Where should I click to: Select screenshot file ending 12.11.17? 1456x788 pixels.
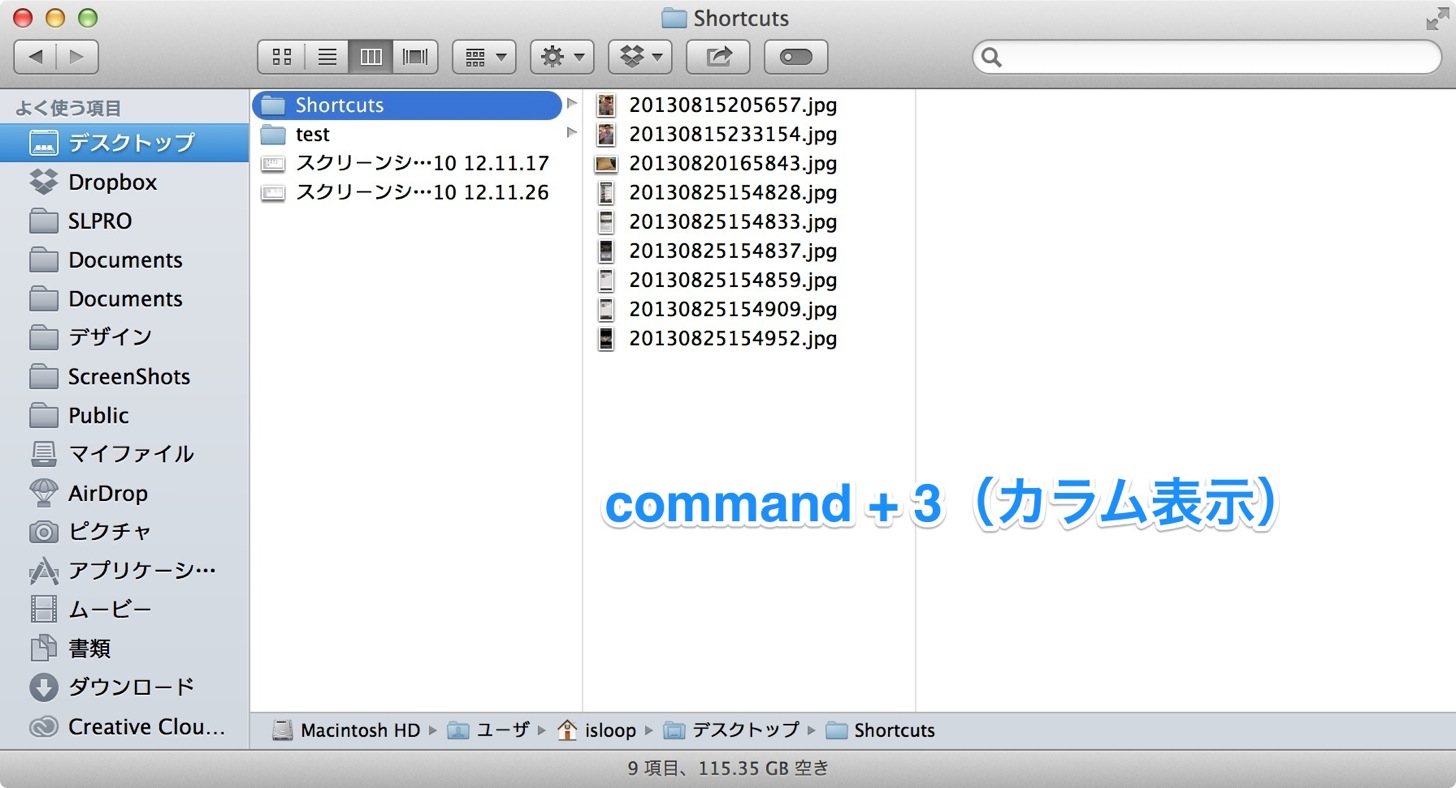(x=407, y=163)
